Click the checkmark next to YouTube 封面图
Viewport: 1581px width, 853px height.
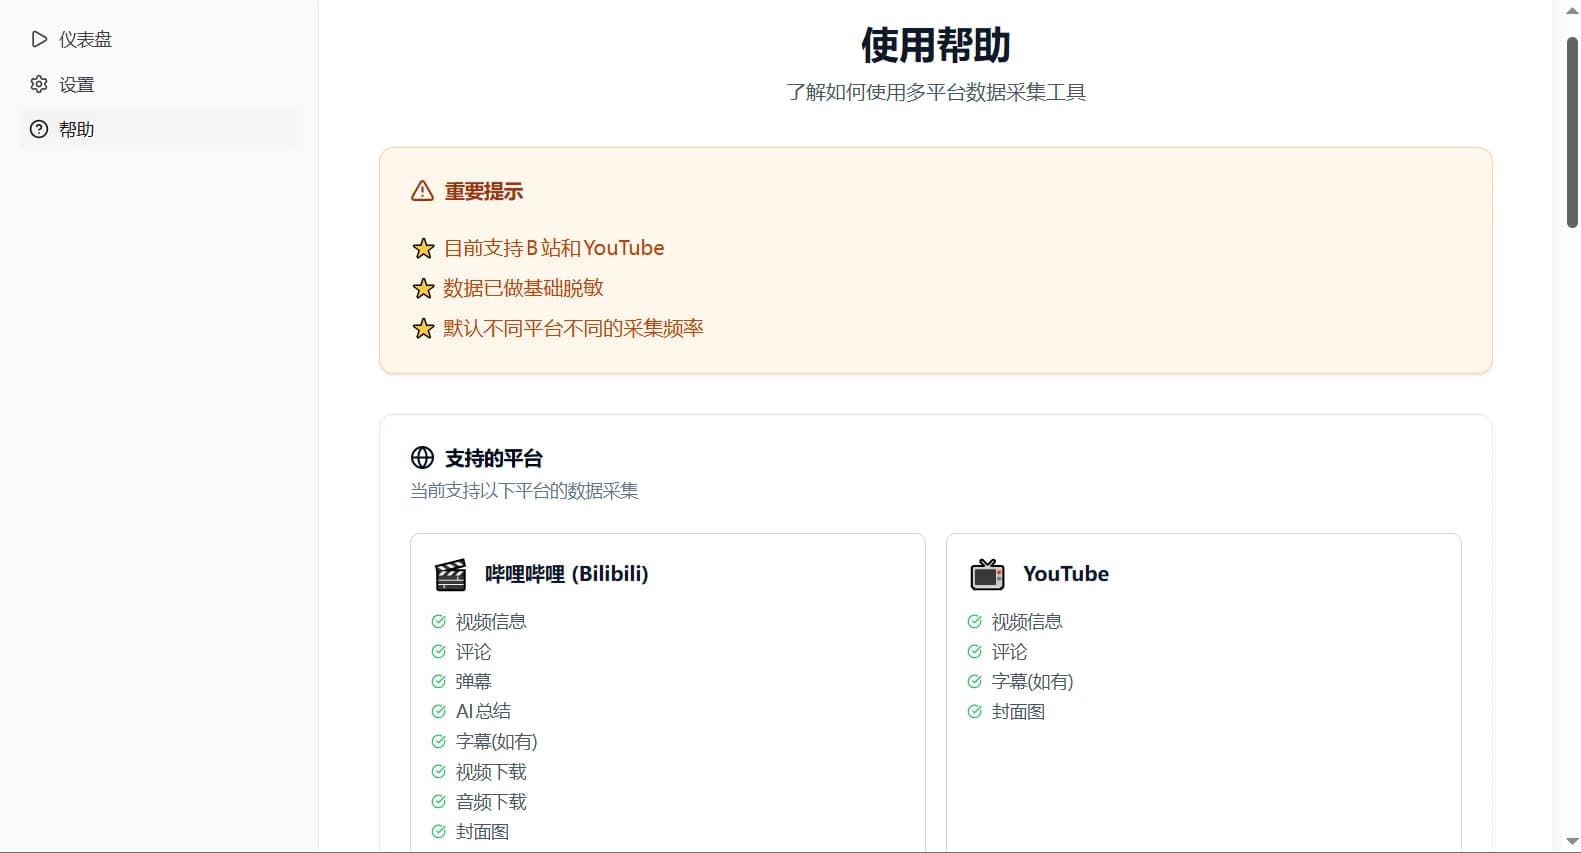click(x=974, y=711)
